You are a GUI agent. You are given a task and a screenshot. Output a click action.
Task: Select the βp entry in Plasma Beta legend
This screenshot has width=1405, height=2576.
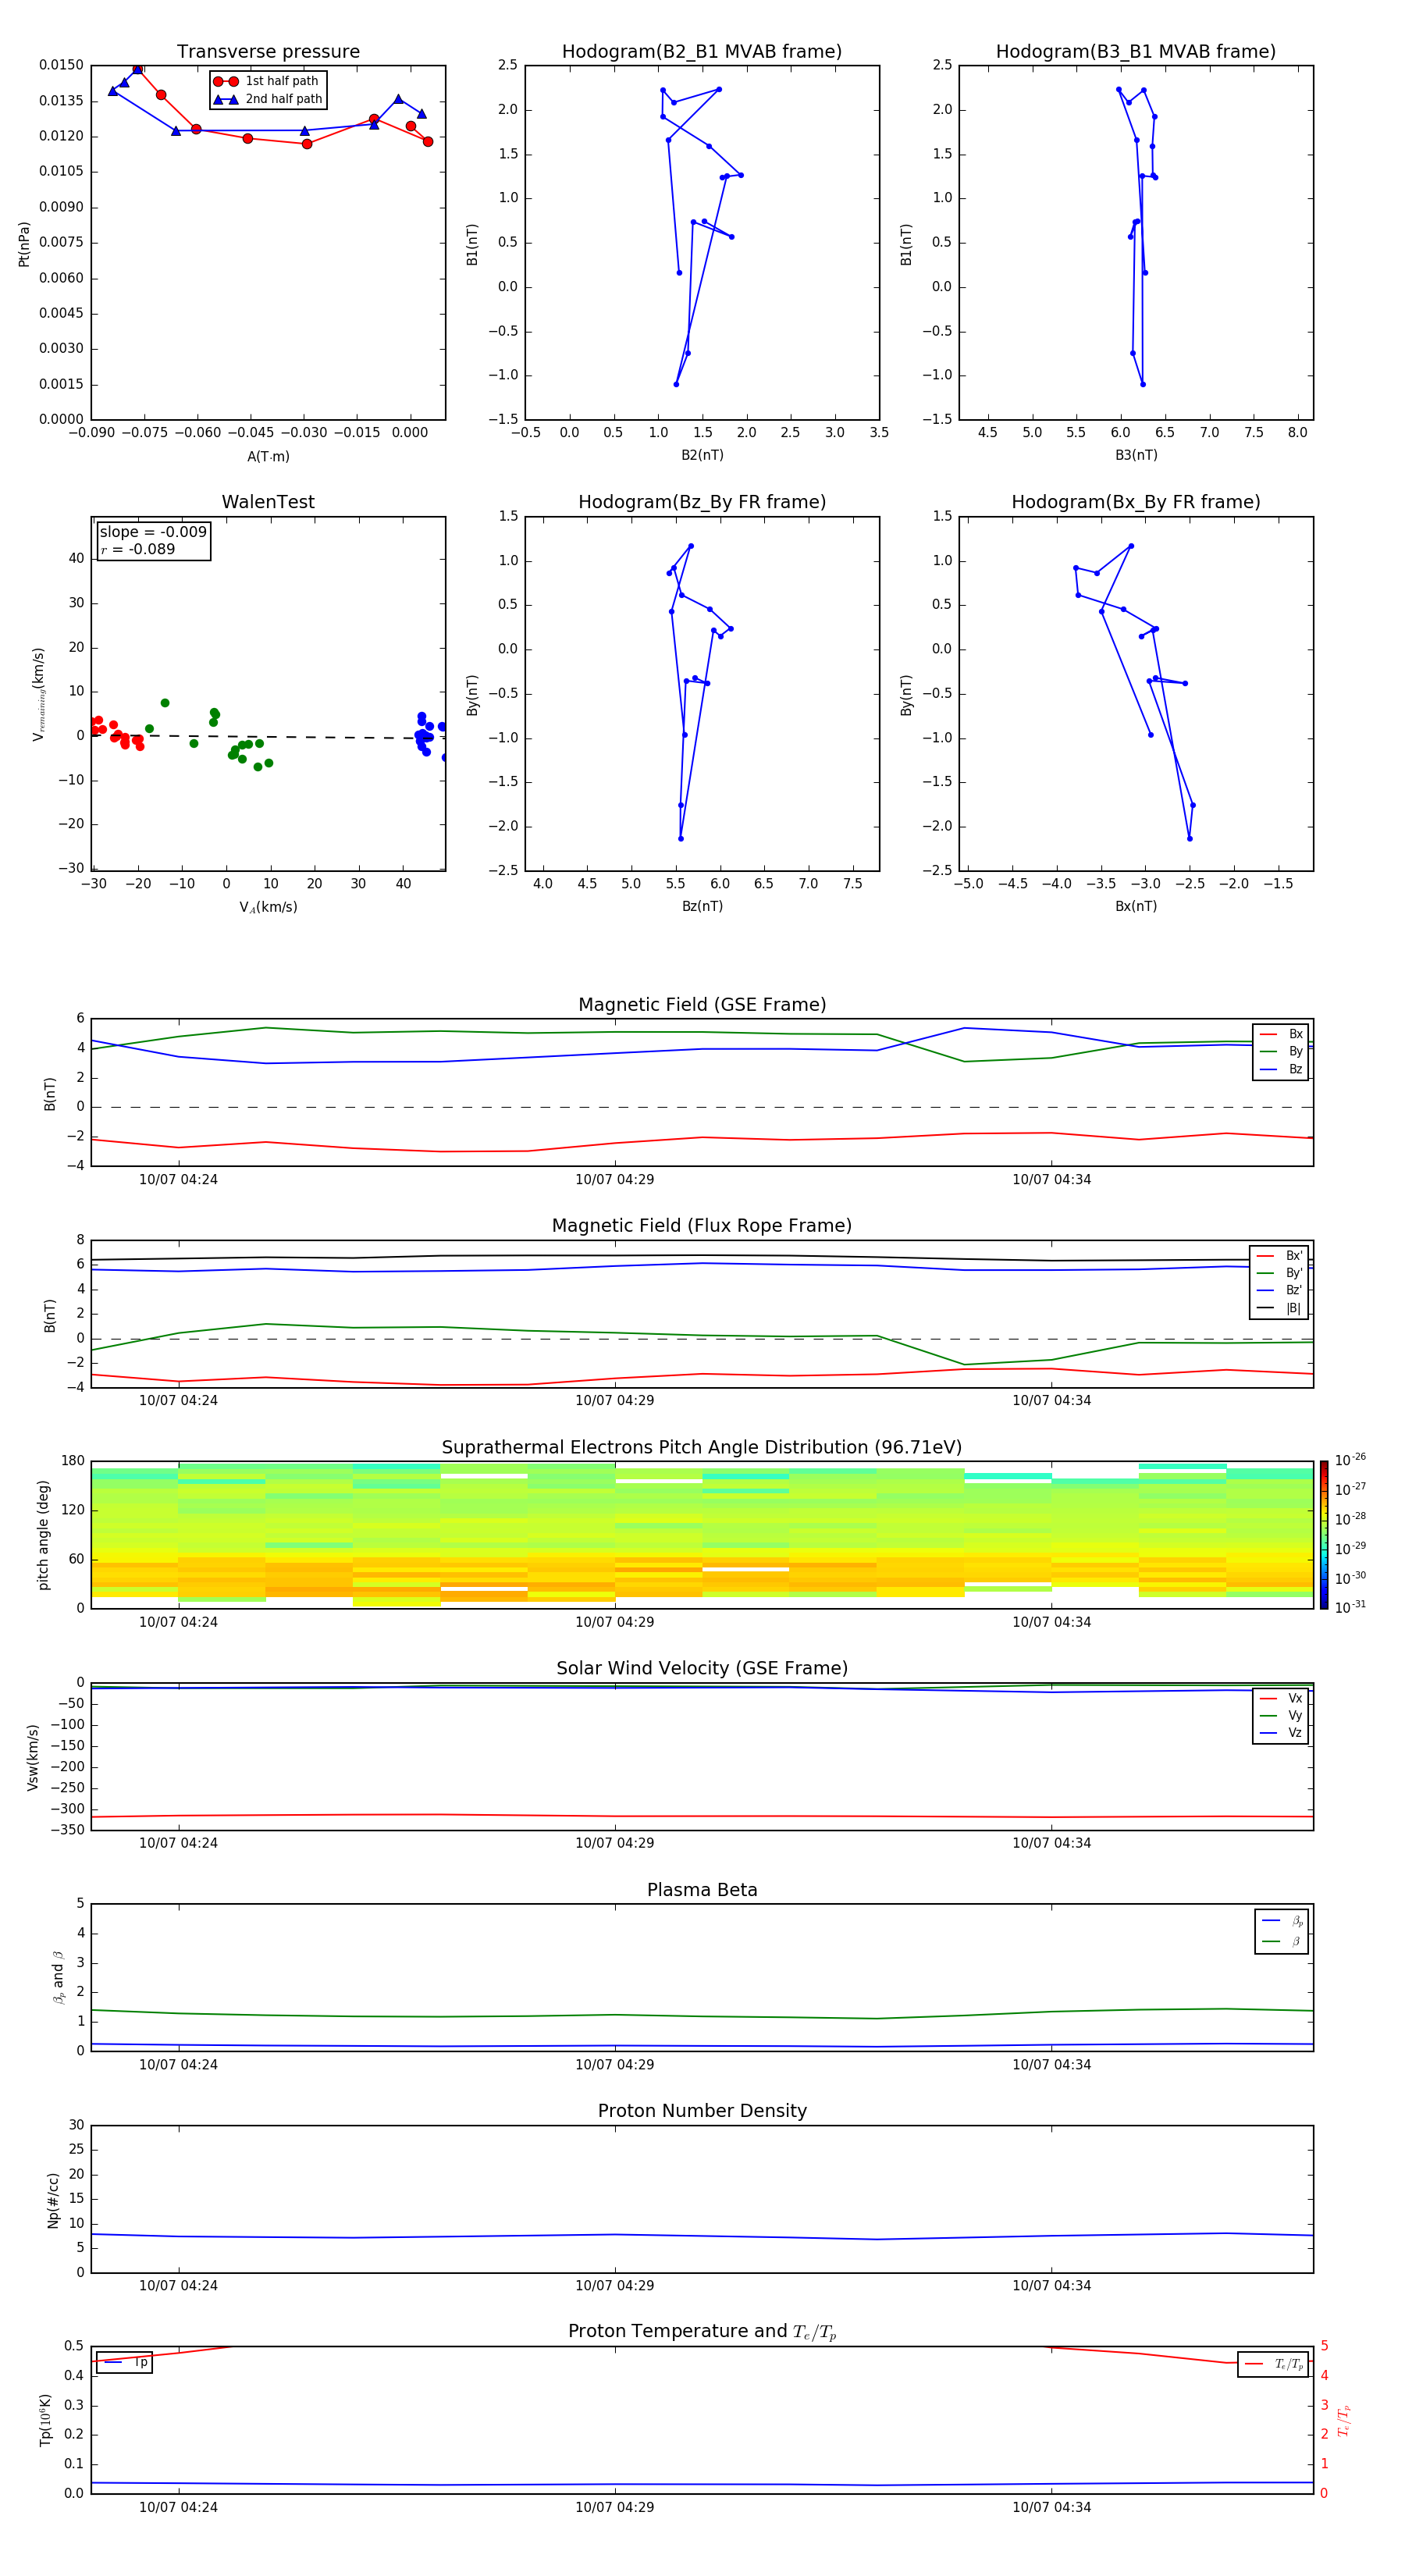coord(1283,1921)
